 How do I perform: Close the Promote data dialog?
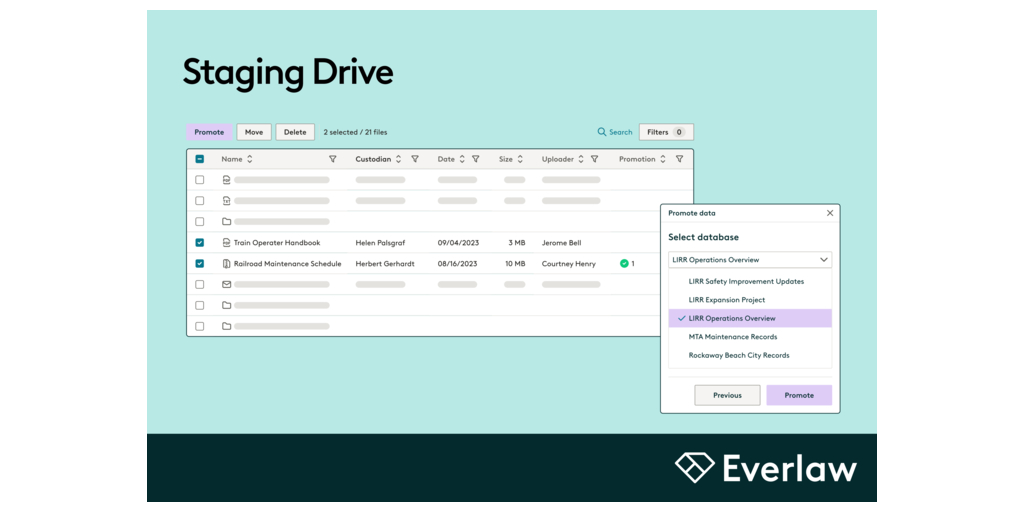click(829, 213)
